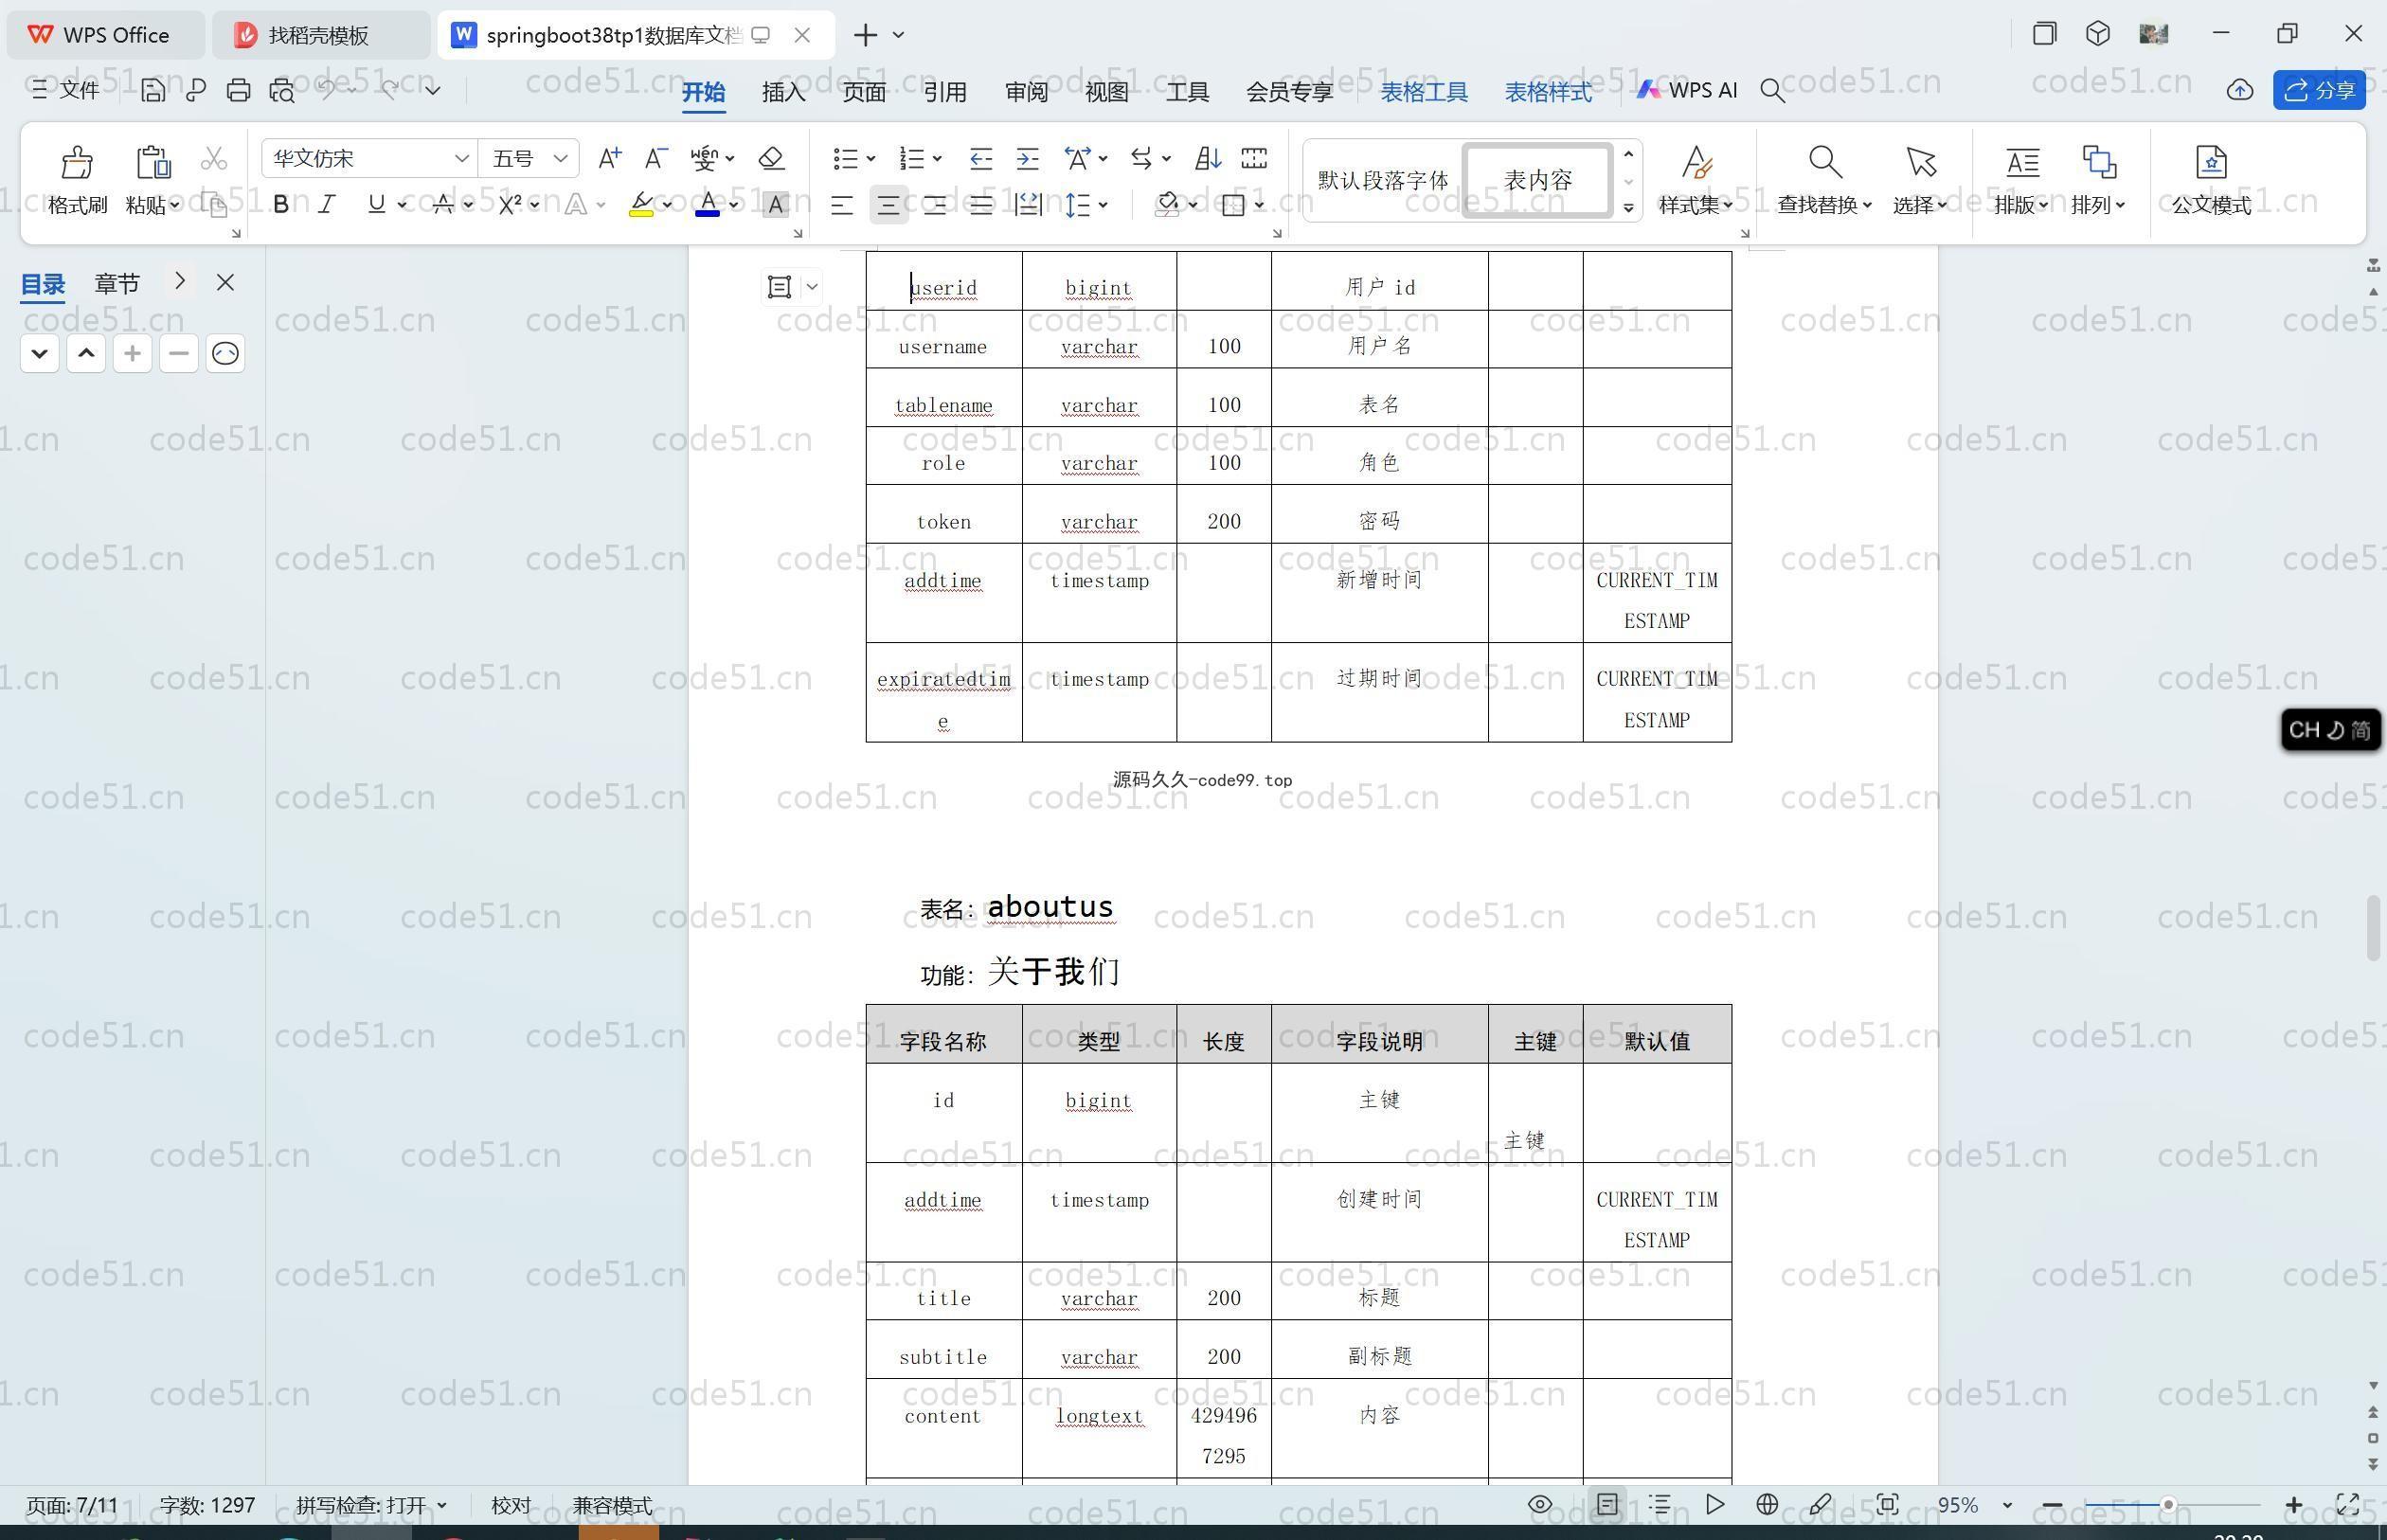Align text left

841,205
